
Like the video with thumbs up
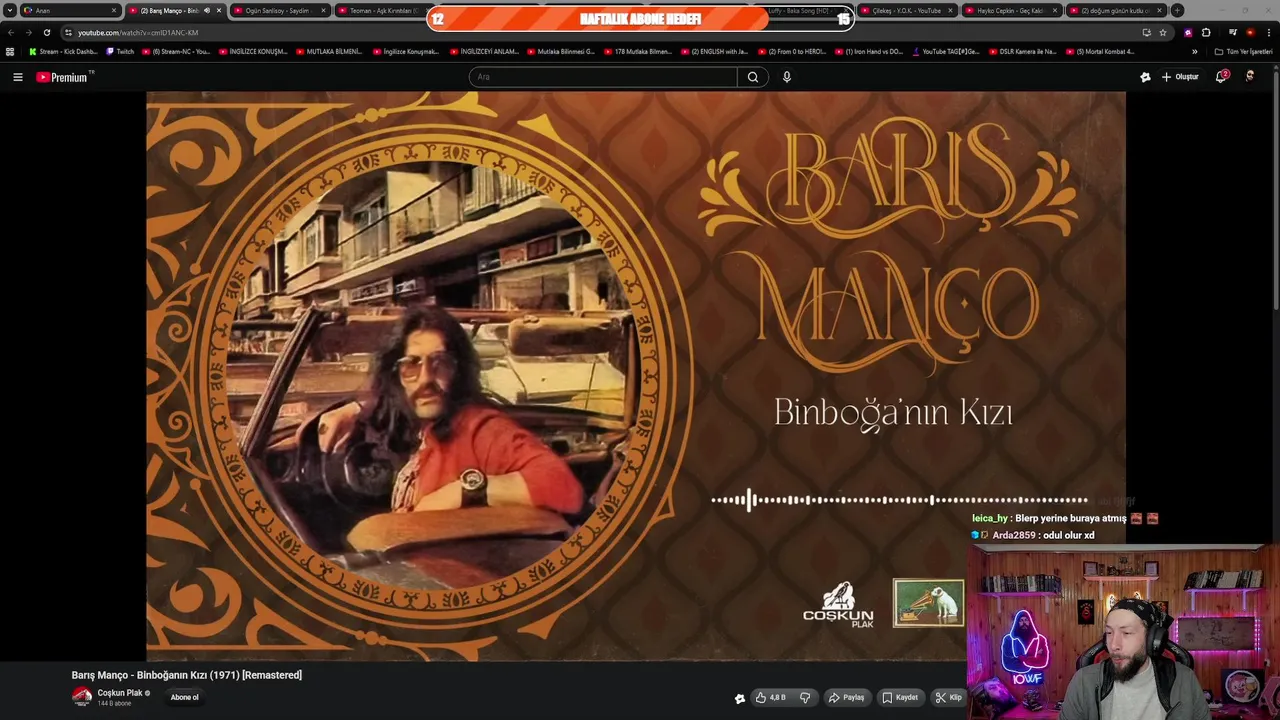771,698
